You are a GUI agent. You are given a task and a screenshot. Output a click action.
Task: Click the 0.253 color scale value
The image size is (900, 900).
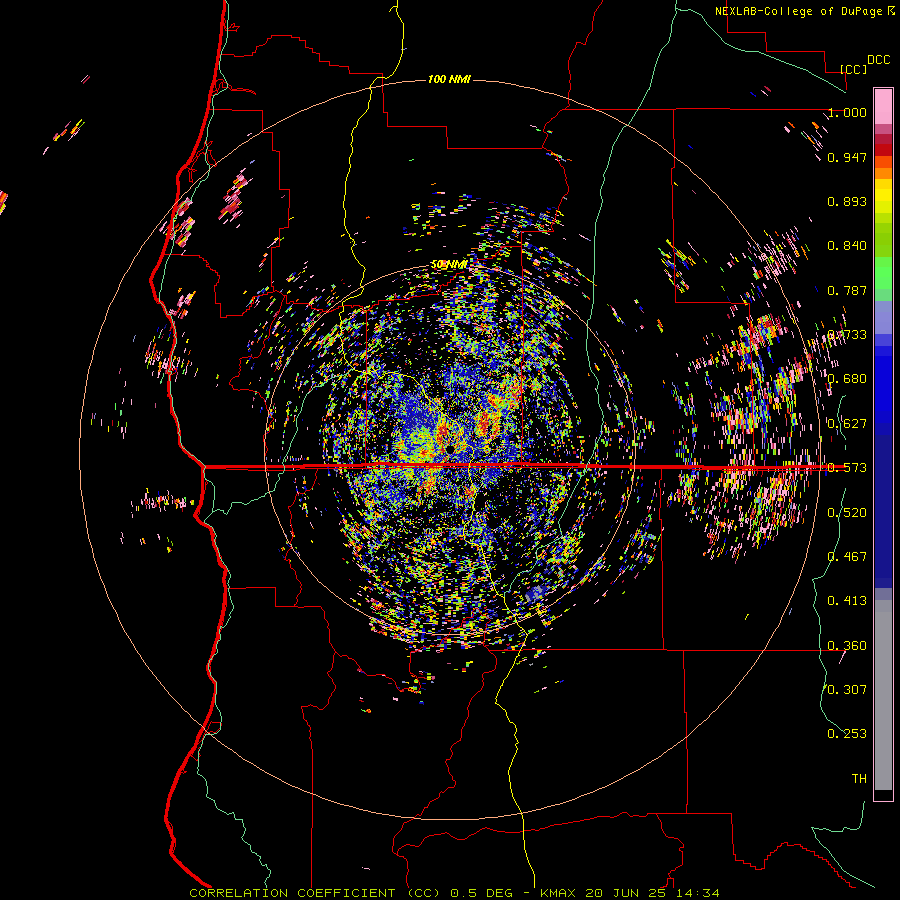pos(847,734)
